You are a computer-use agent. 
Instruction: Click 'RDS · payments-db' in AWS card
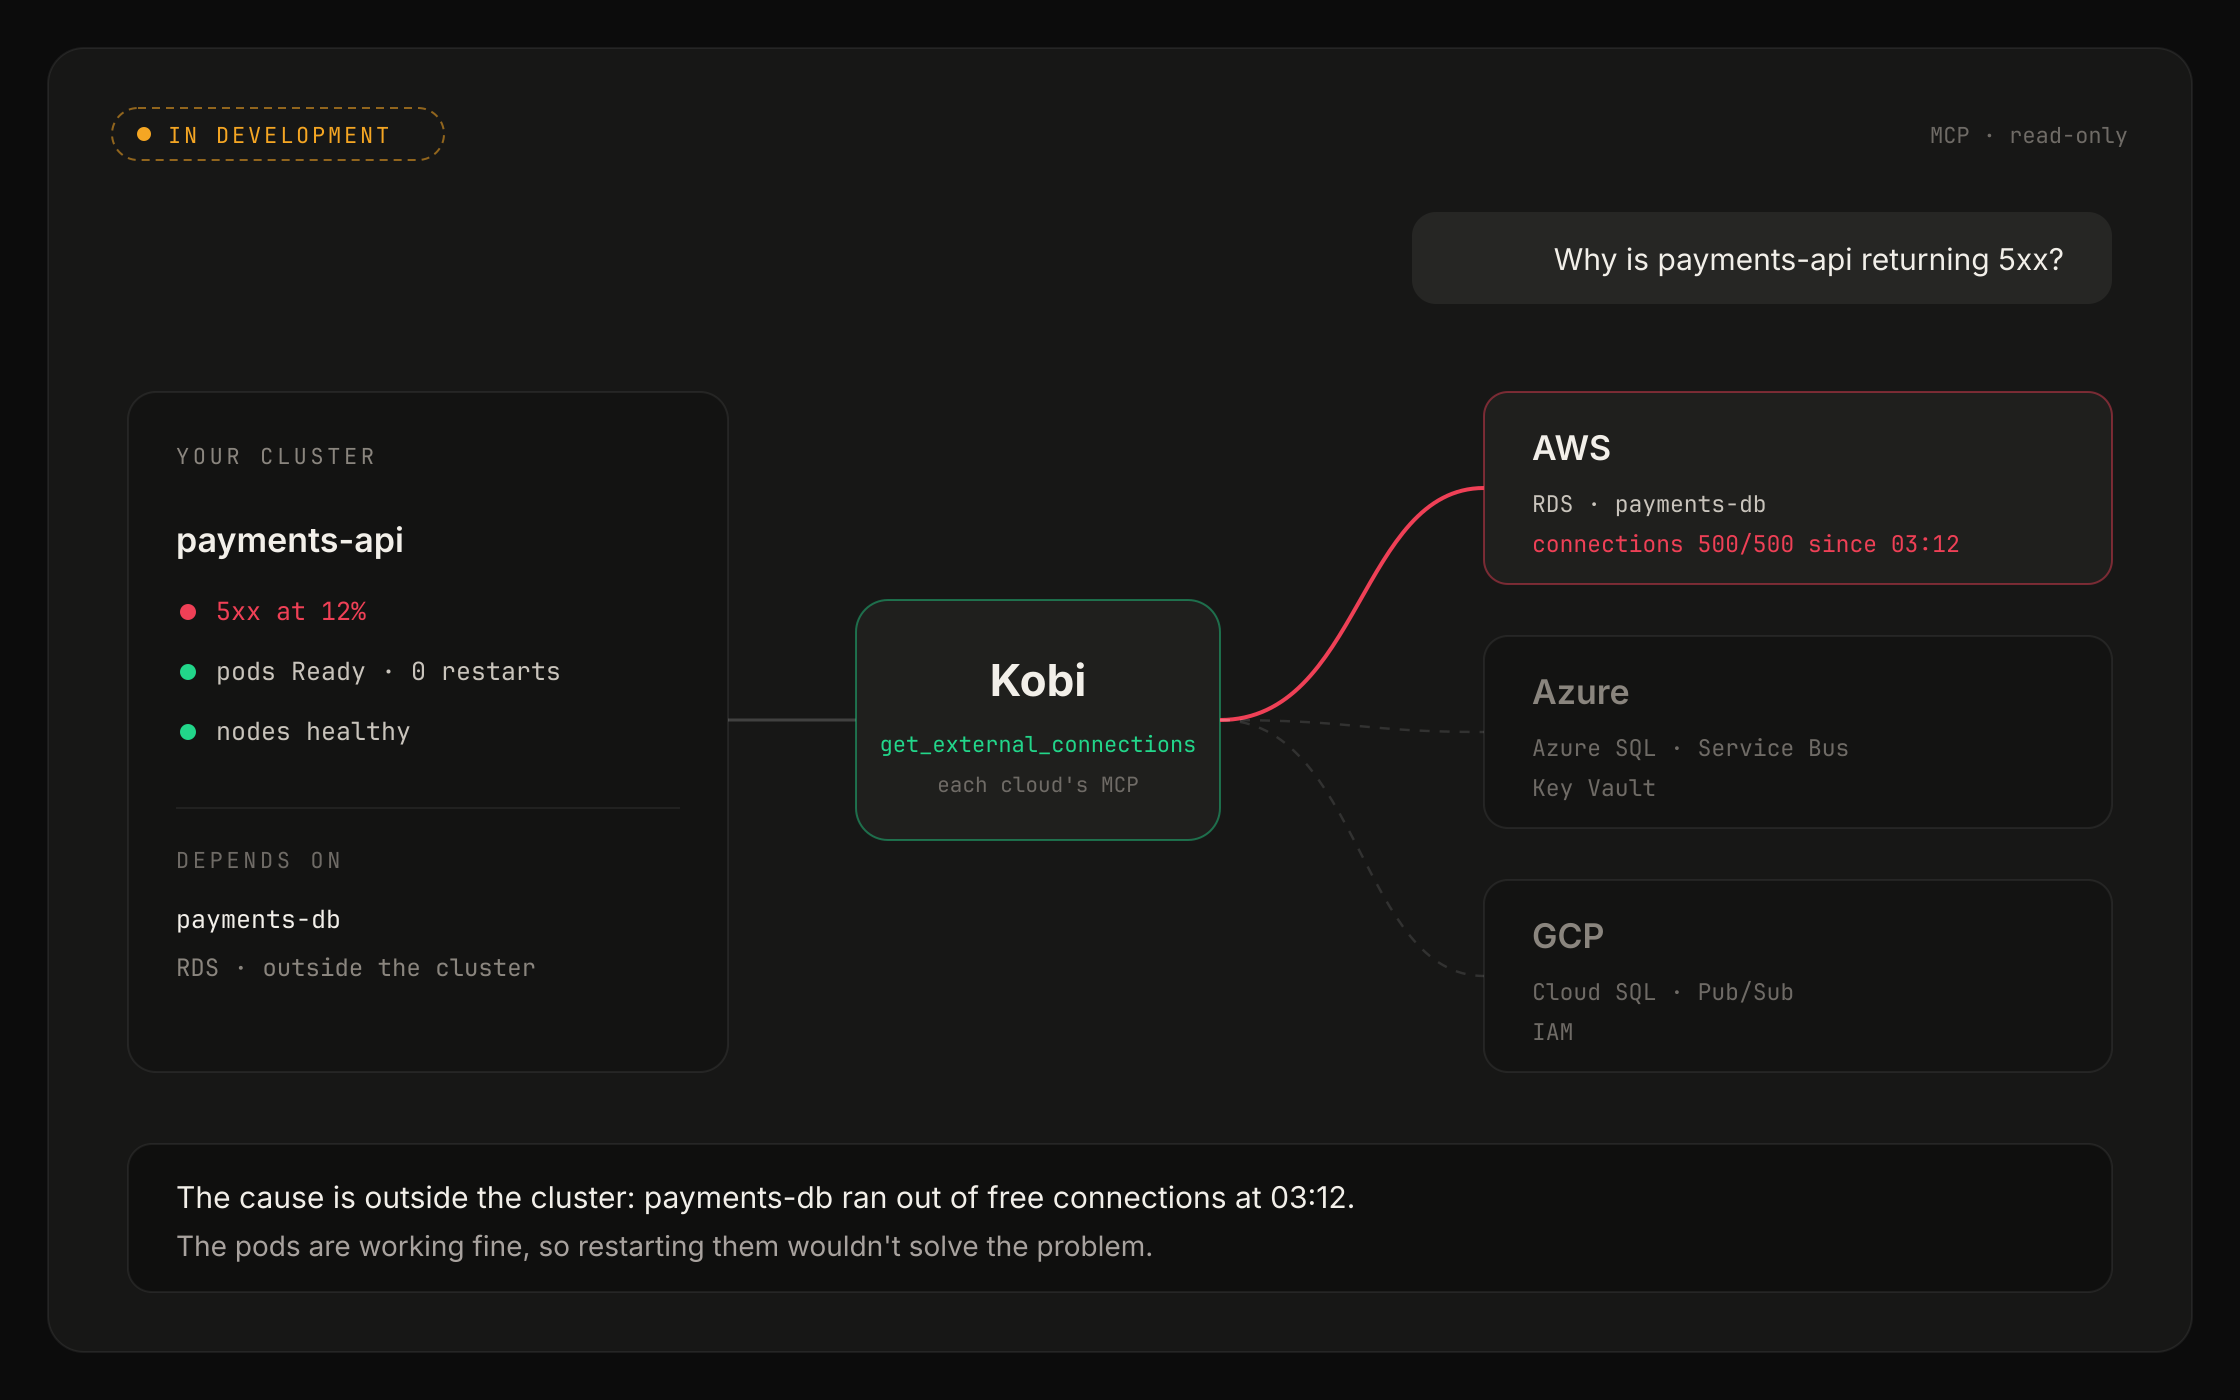point(1649,505)
